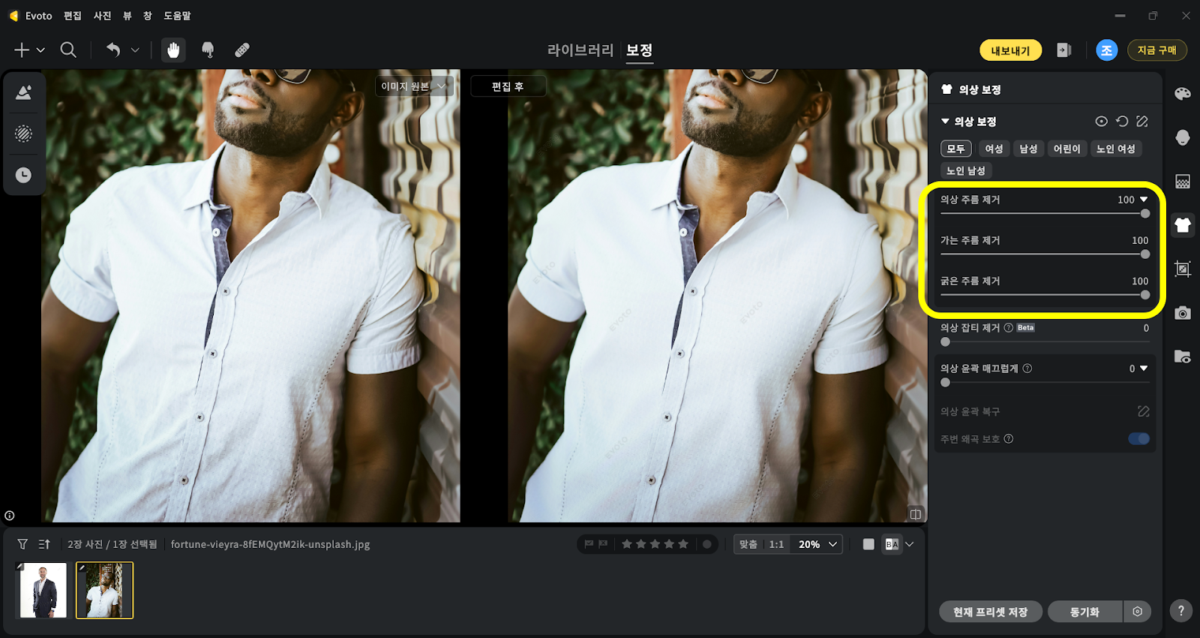Click the filter funnel icon in filmstrip

[x=22, y=545]
